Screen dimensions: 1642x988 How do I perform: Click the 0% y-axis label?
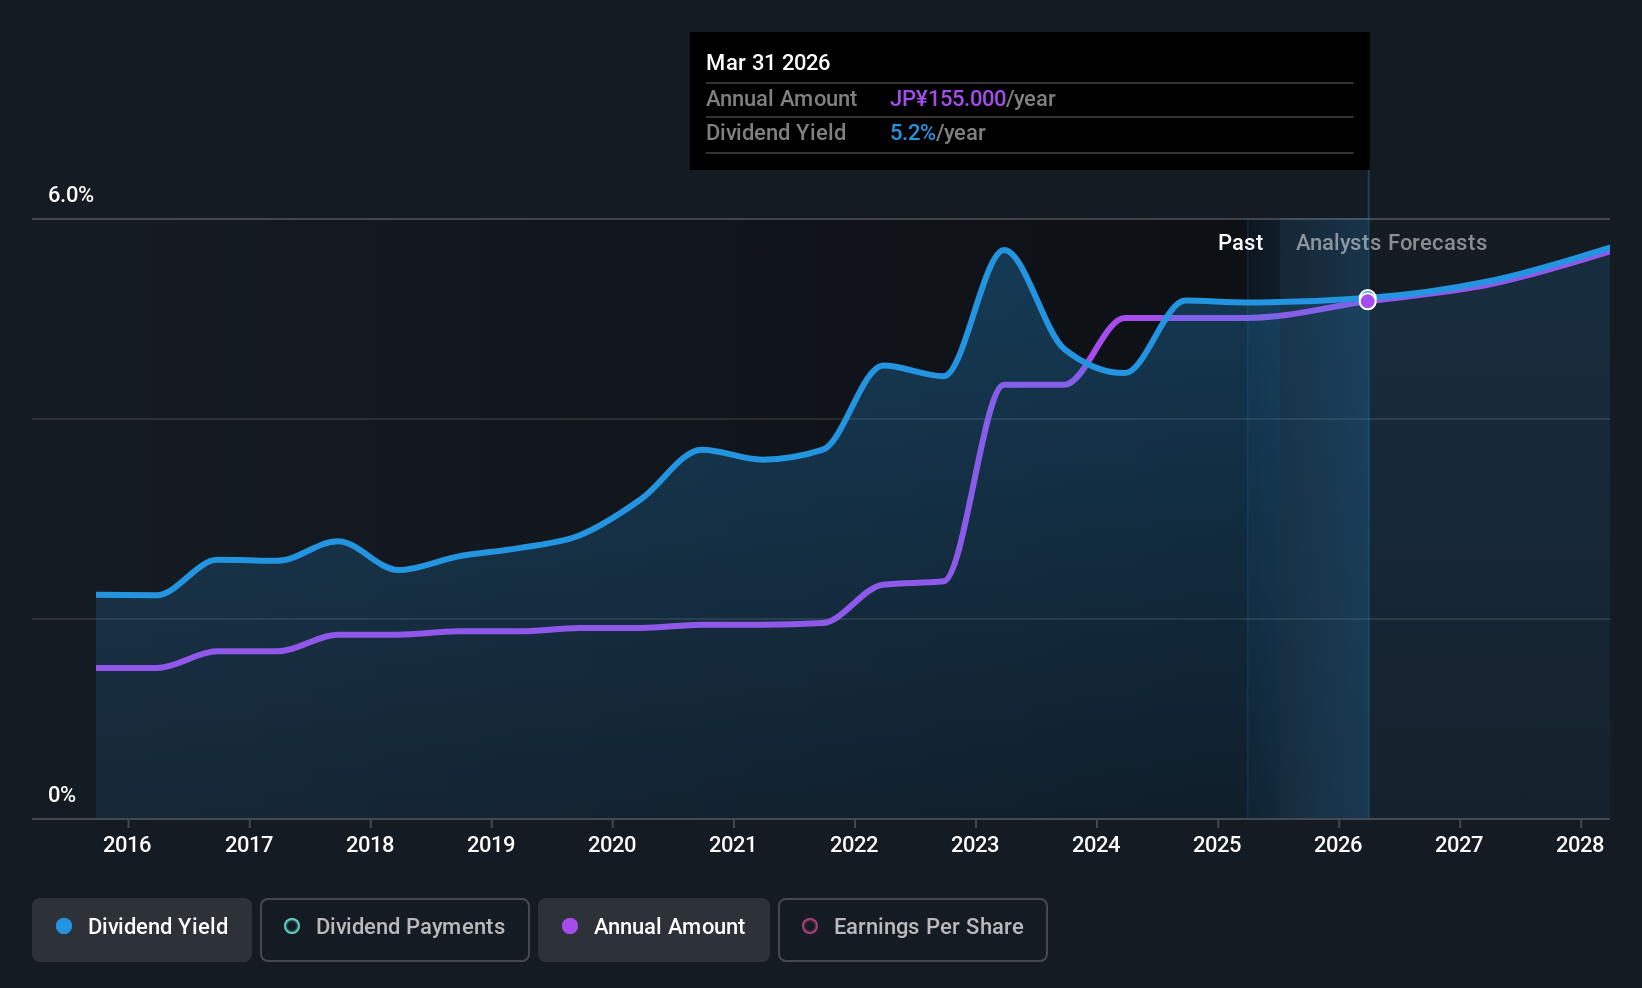62,795
